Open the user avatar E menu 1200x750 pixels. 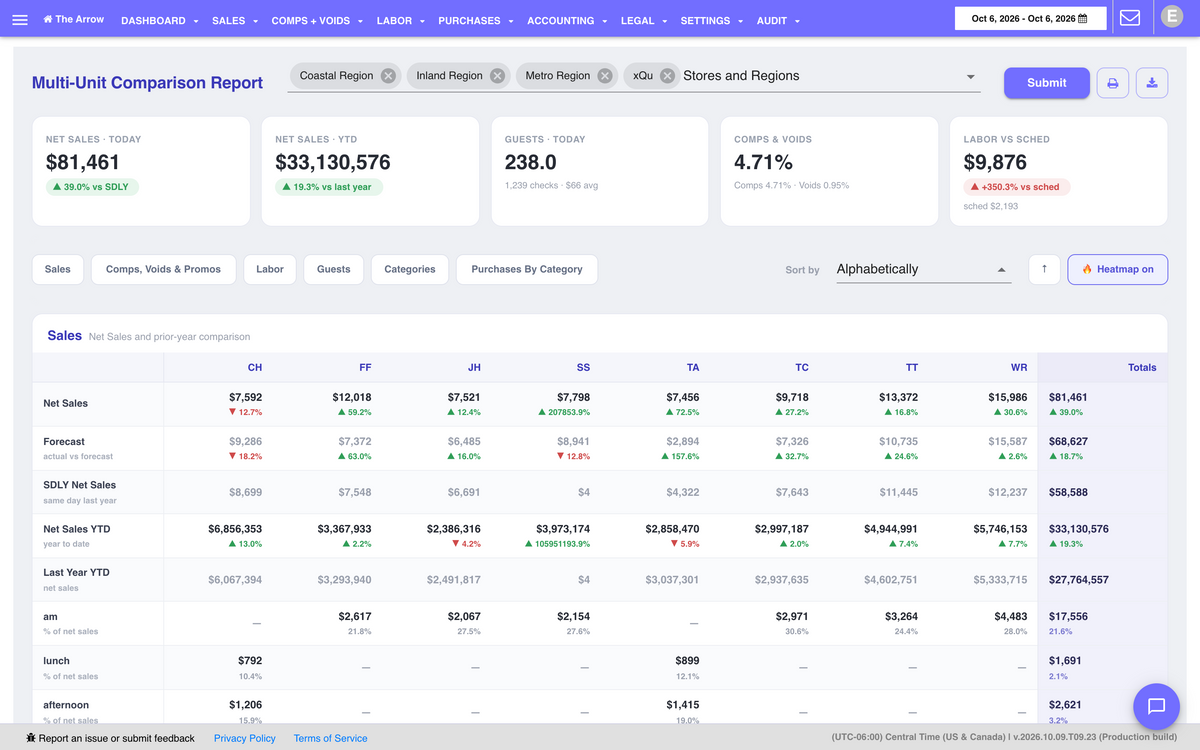pyautogui.click(x=1171, y=17)
